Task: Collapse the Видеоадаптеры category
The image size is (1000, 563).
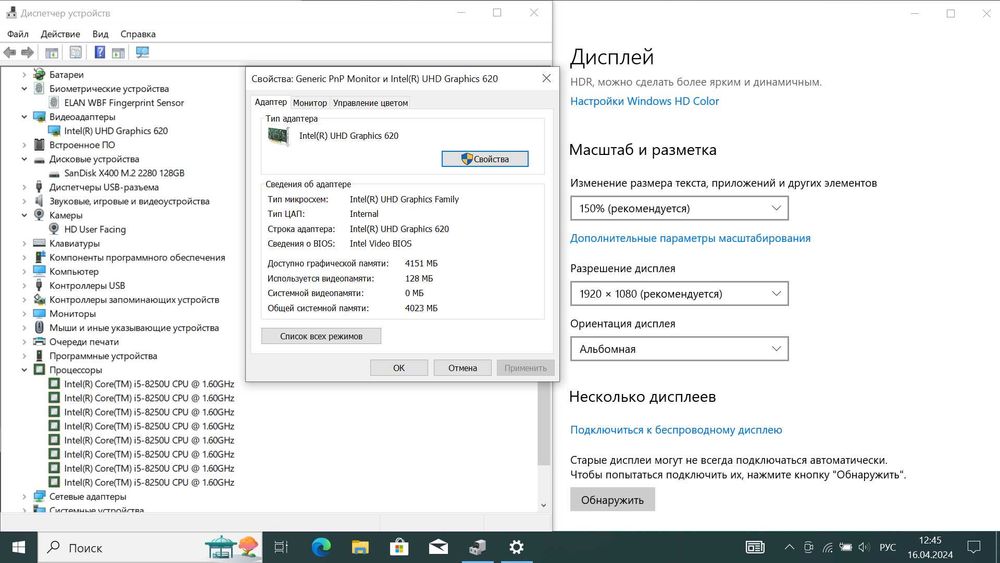Action: point(24,117)
